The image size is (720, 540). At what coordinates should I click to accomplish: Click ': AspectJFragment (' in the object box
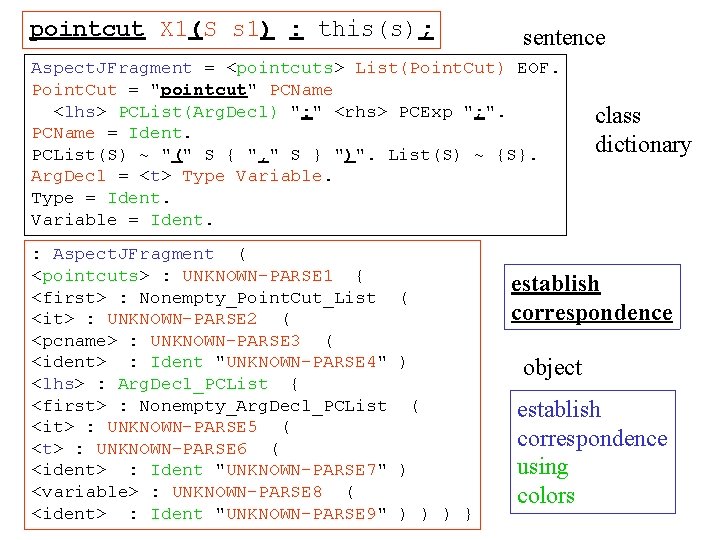pos(140,254)
